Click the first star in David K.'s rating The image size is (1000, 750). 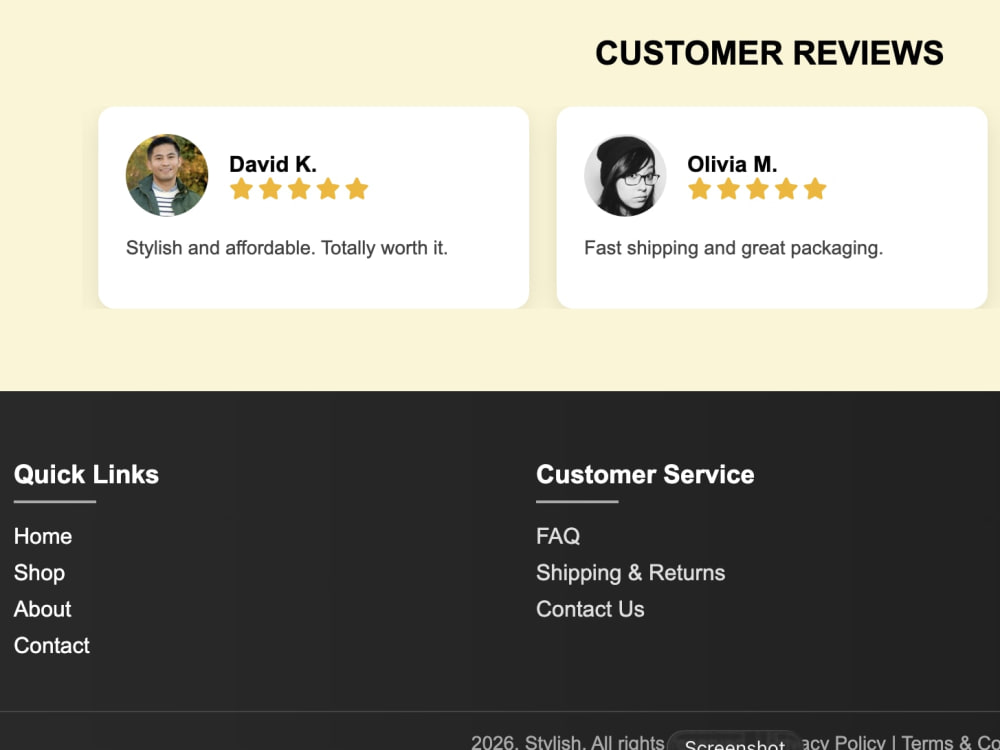click(x=241, y=189)
